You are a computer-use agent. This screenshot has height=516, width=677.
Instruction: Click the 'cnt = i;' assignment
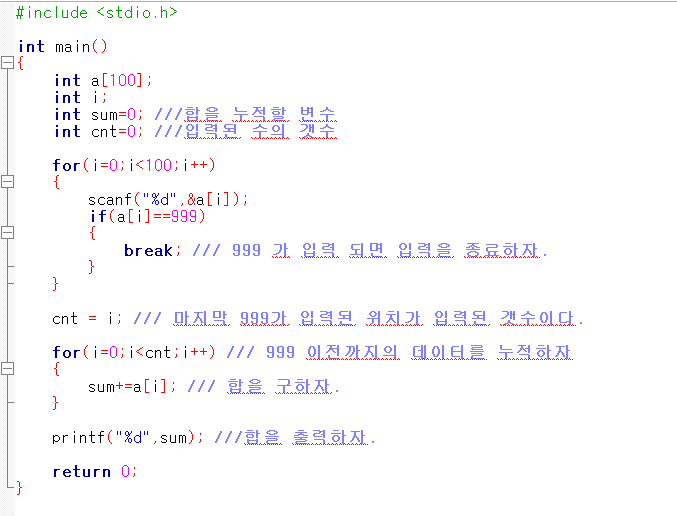tap(87, 319)
